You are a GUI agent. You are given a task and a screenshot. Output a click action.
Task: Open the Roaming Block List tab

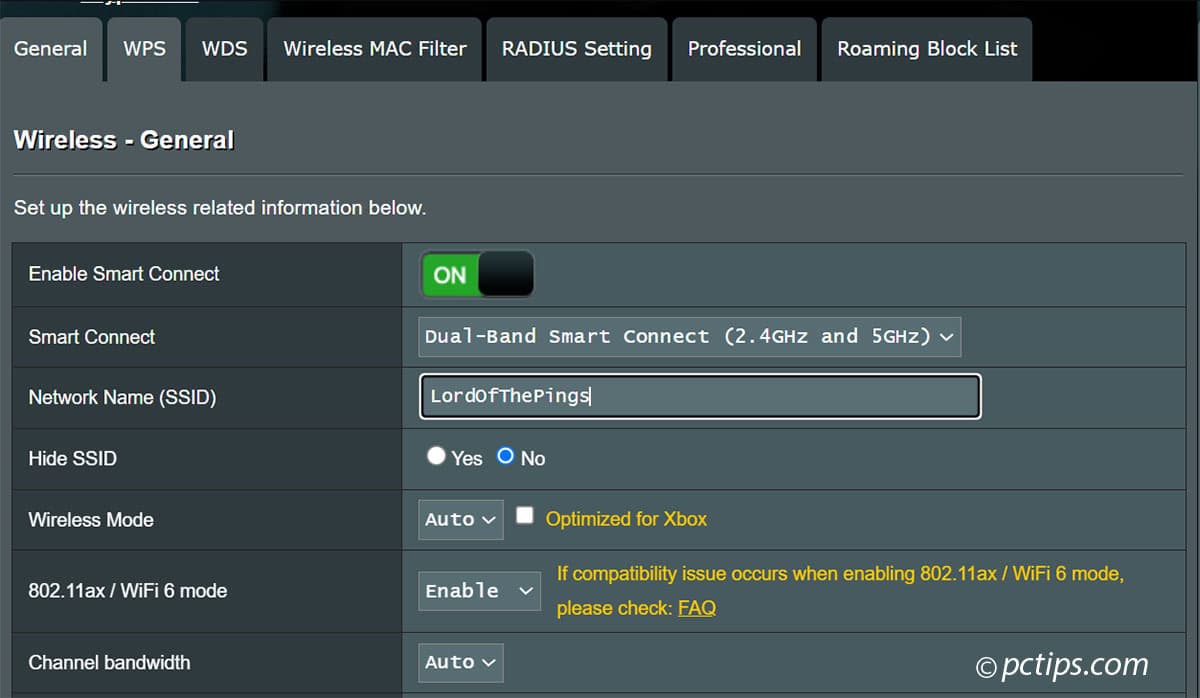tap(925, 48)
